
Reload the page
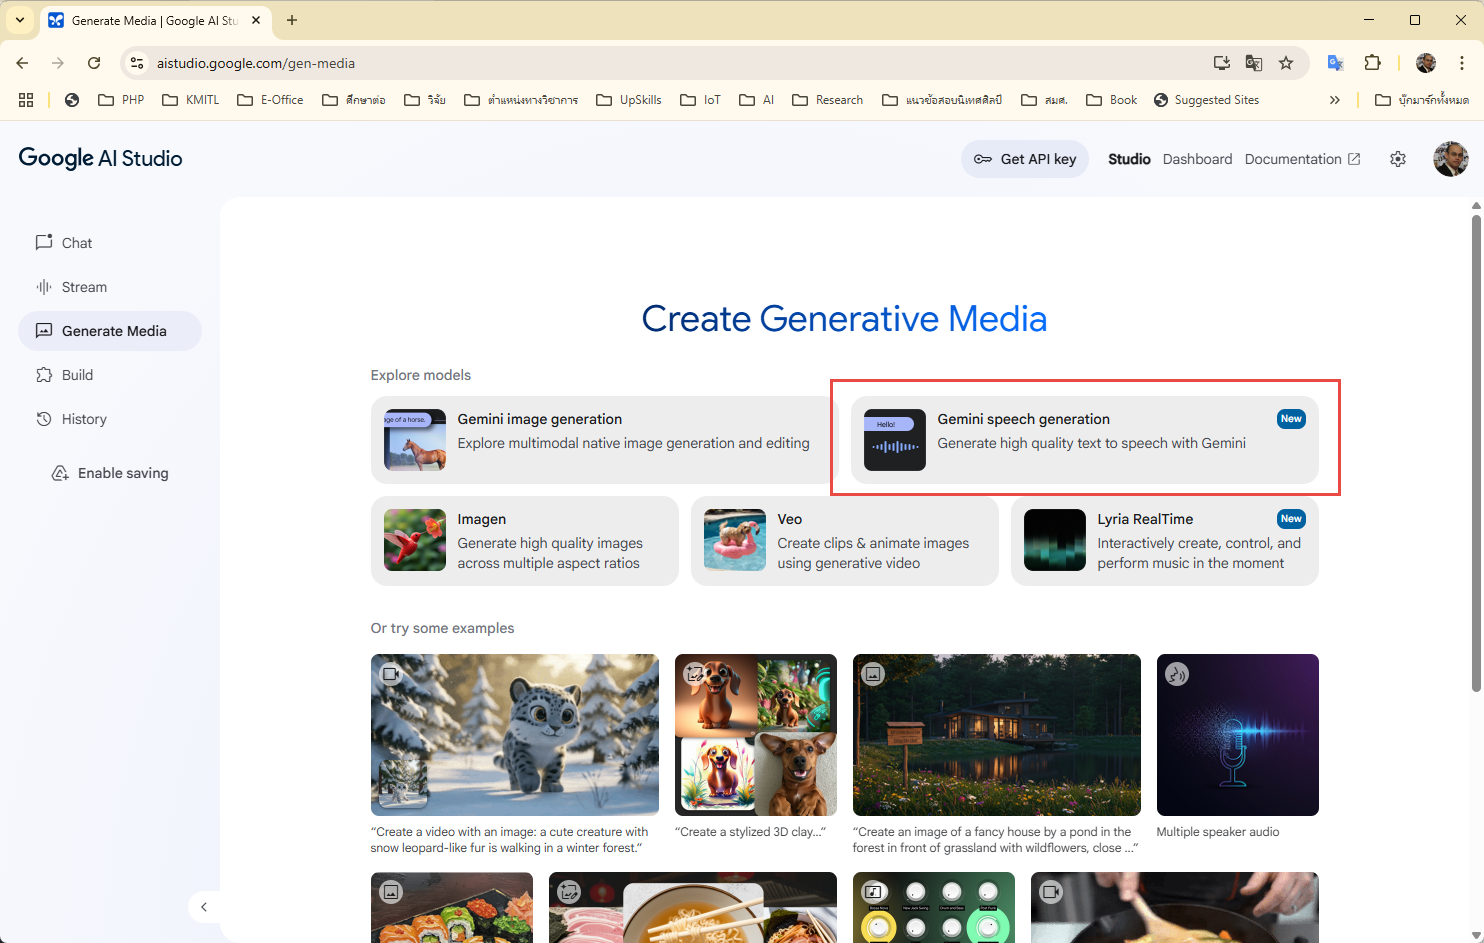click(94, 63)
